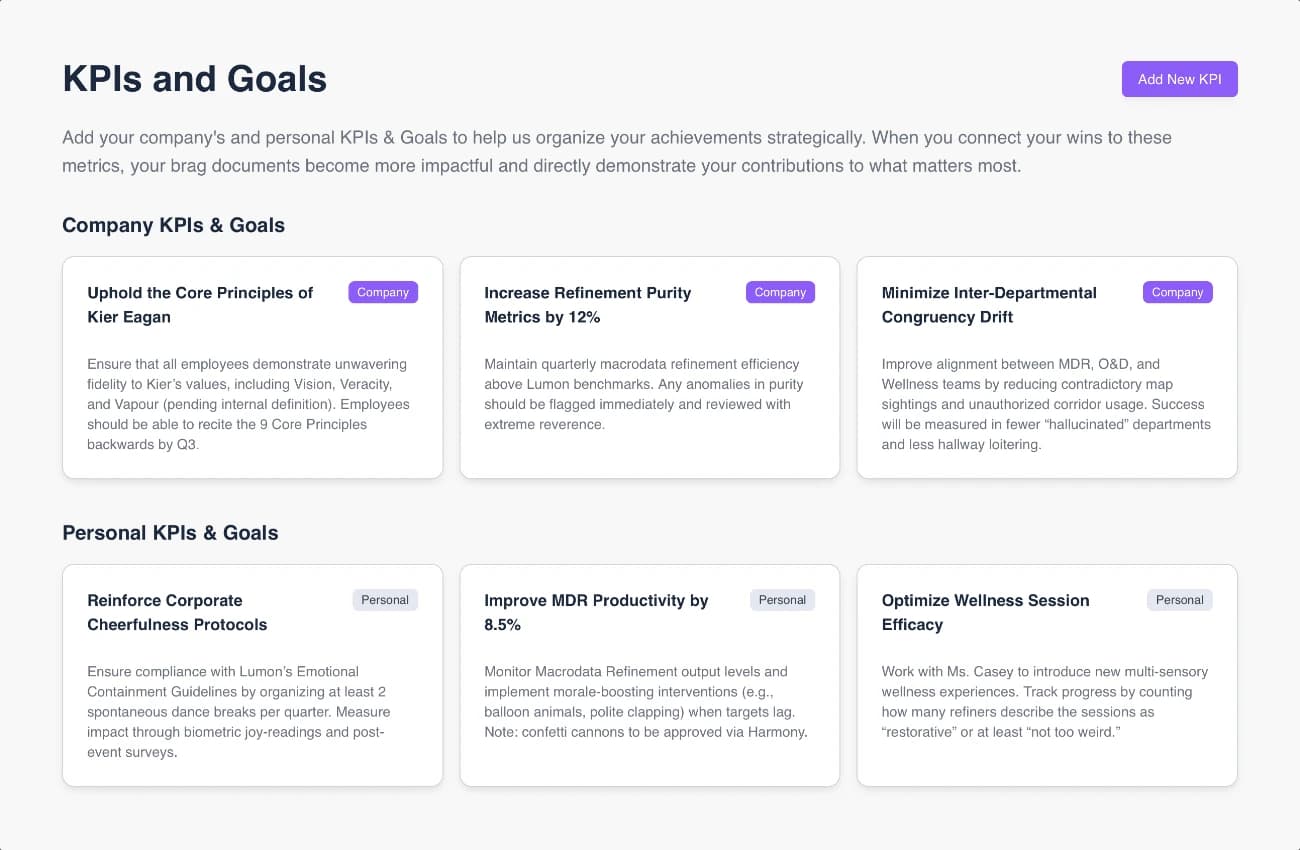The width and height of the screenshot is (1300, 850).
Task: Select the "Reinforce Corporate Cheerfulness Protocols" card
Action: point(252,675)
